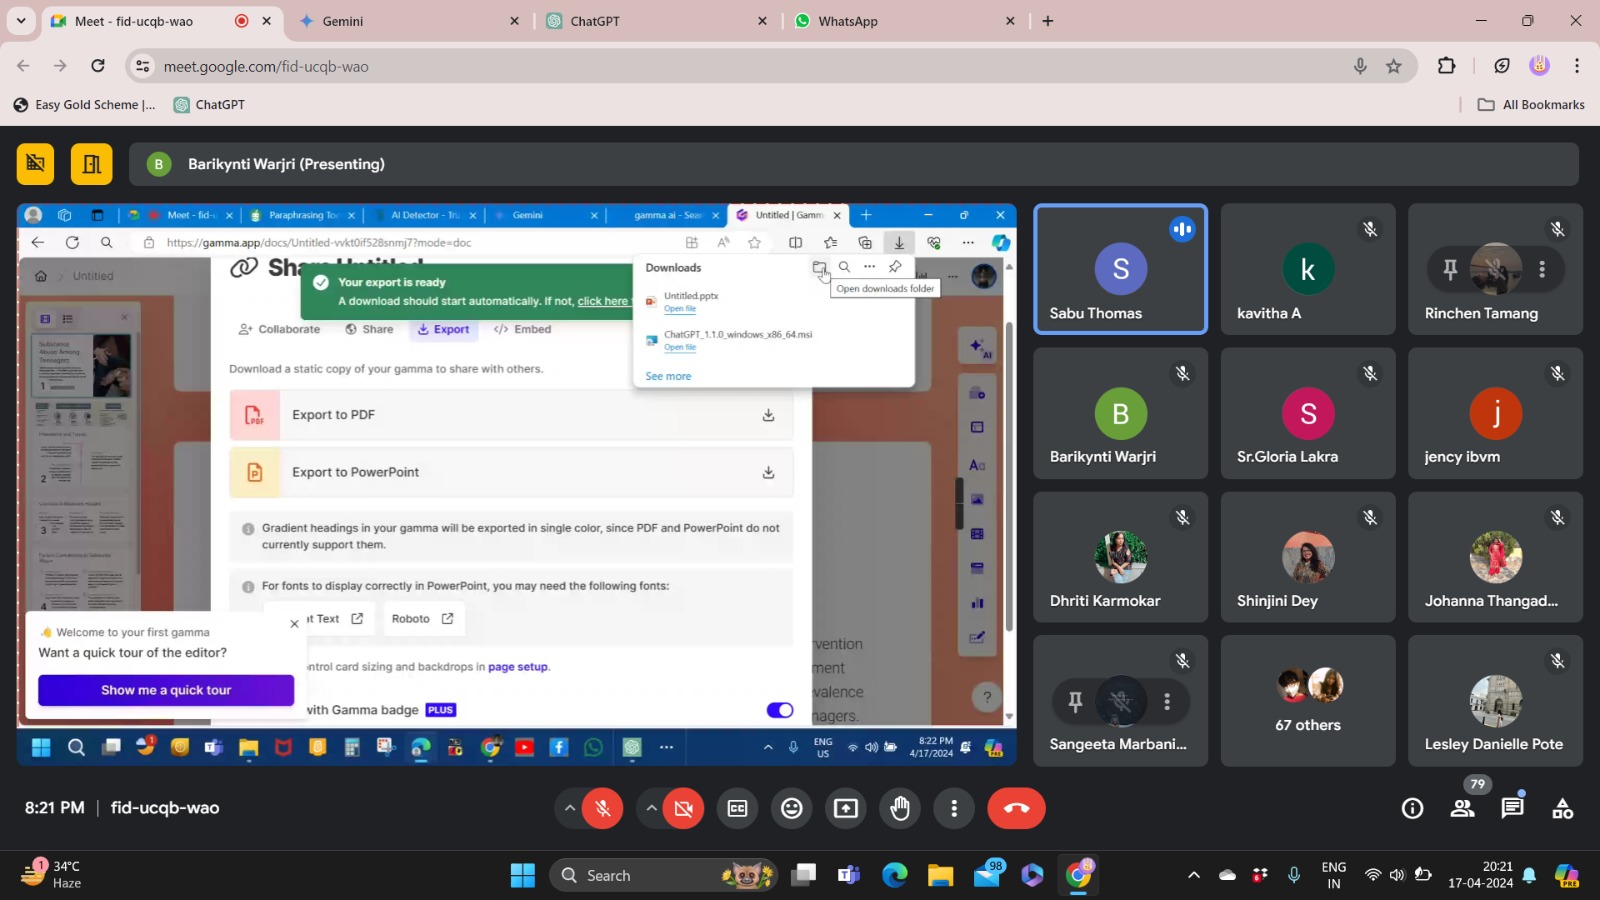Expand audio settings chevron beside microphone
The image size is (1600, 900).
click(569, 808)
